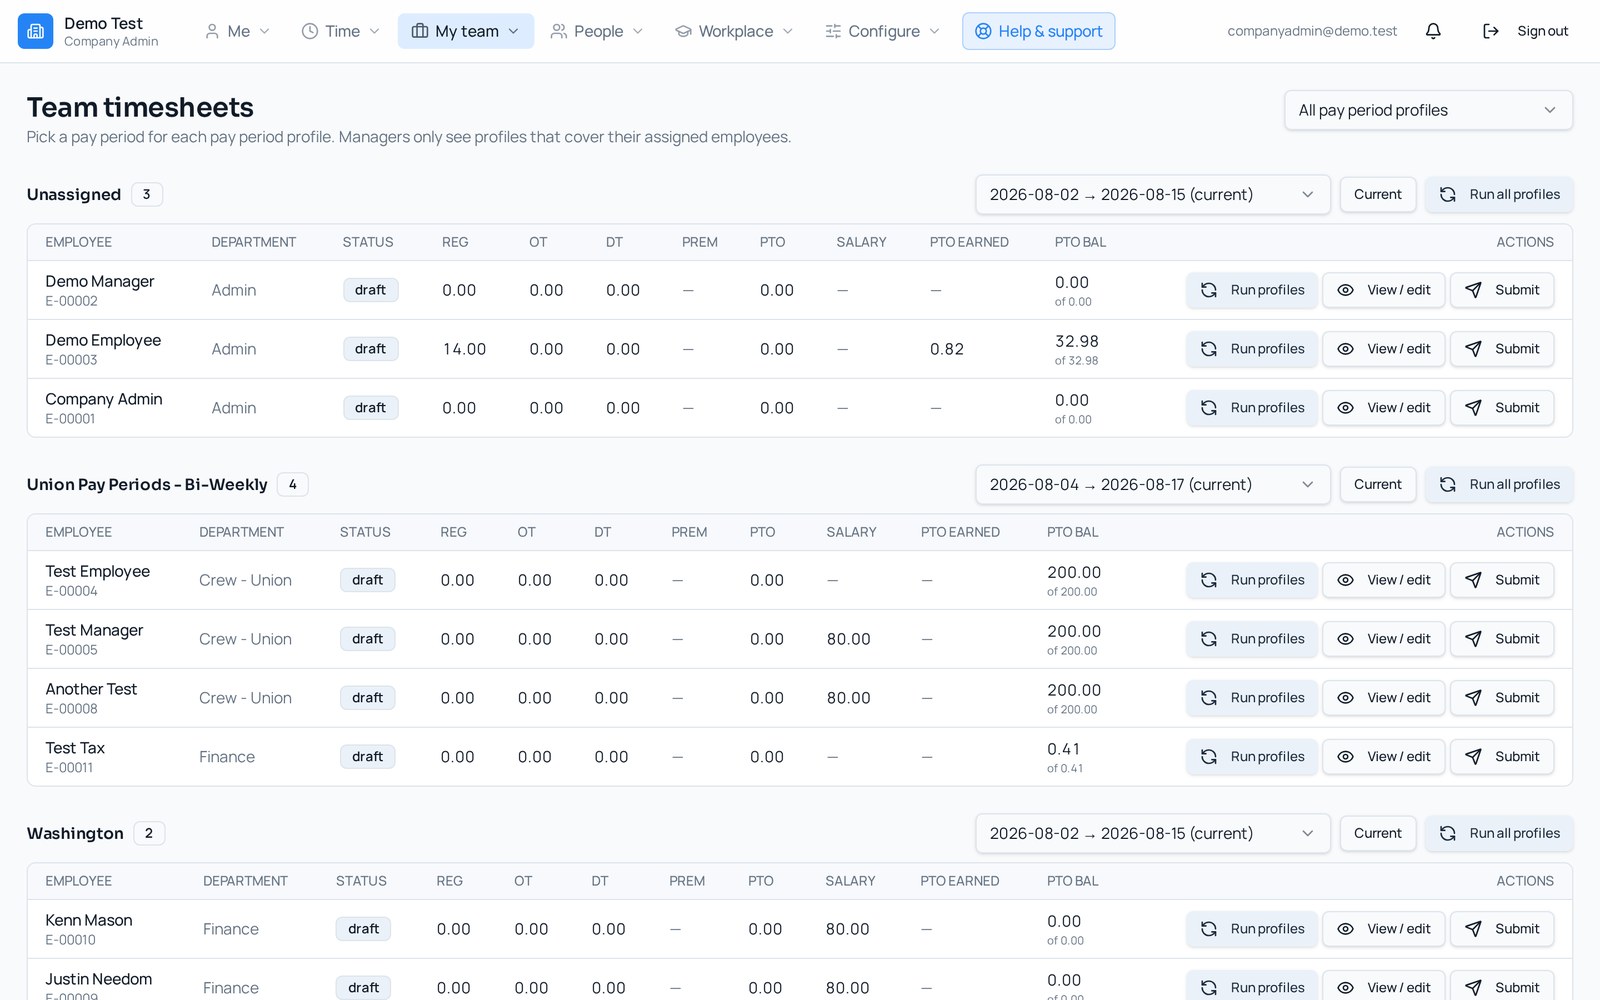This screenshot has height=1000, width=1600.
Task: Click Test Tax employee name
Action: [75, 748]
